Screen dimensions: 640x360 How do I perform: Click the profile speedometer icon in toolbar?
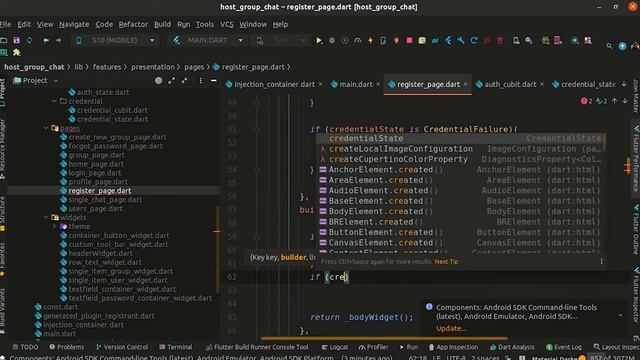point(358,40)
